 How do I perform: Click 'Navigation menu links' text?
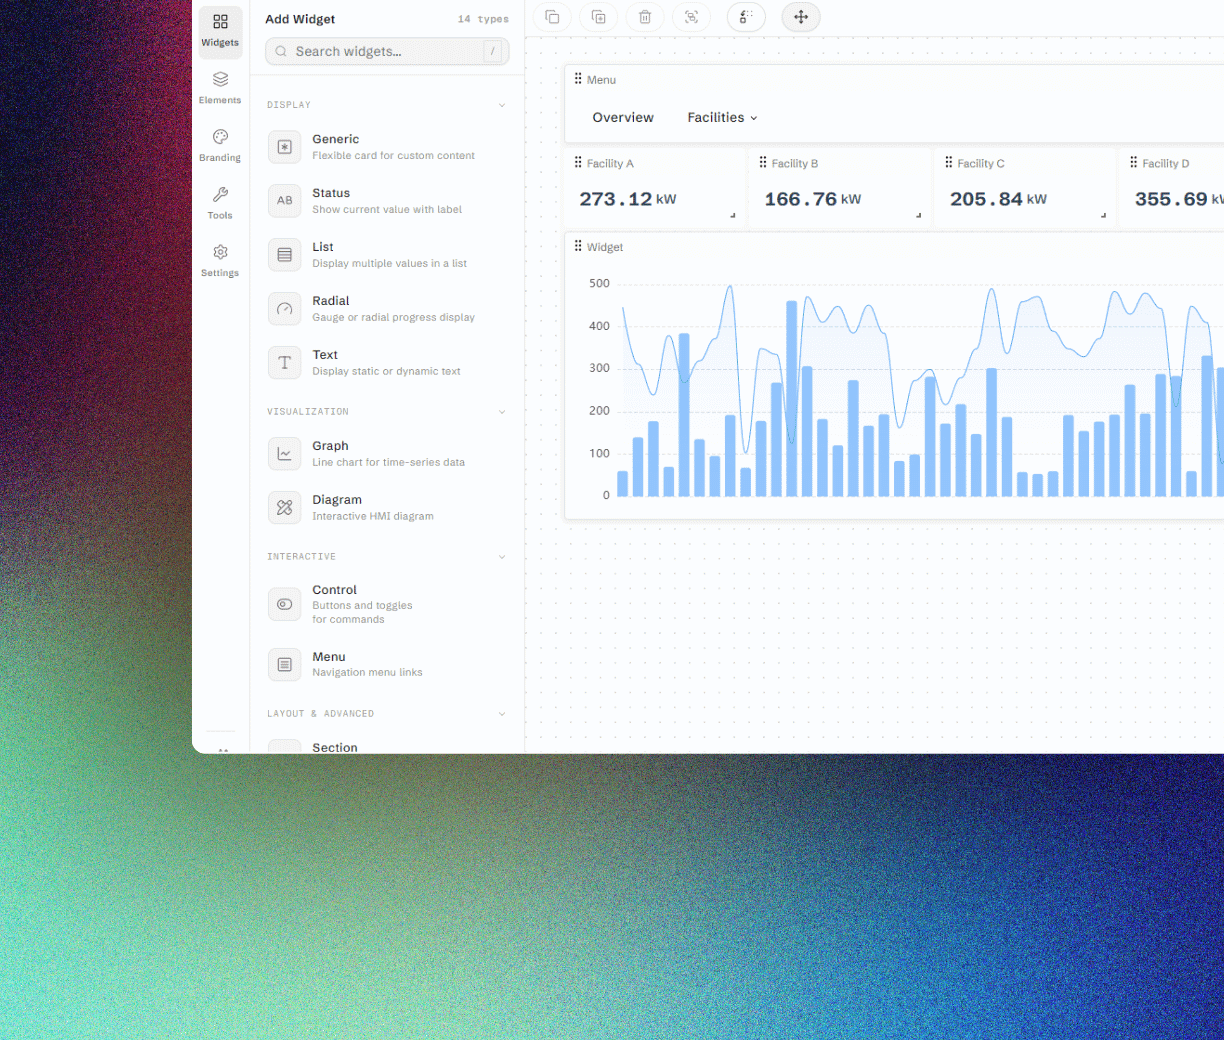click(367, 673)
